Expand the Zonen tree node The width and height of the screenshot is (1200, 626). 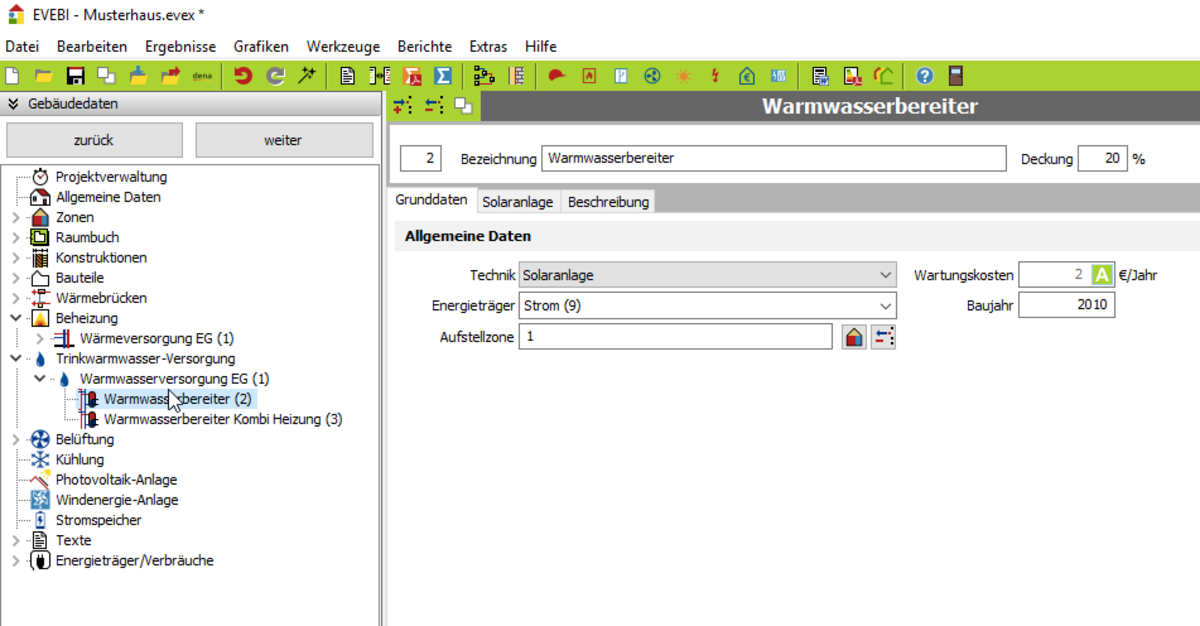(x=15, y=218)
